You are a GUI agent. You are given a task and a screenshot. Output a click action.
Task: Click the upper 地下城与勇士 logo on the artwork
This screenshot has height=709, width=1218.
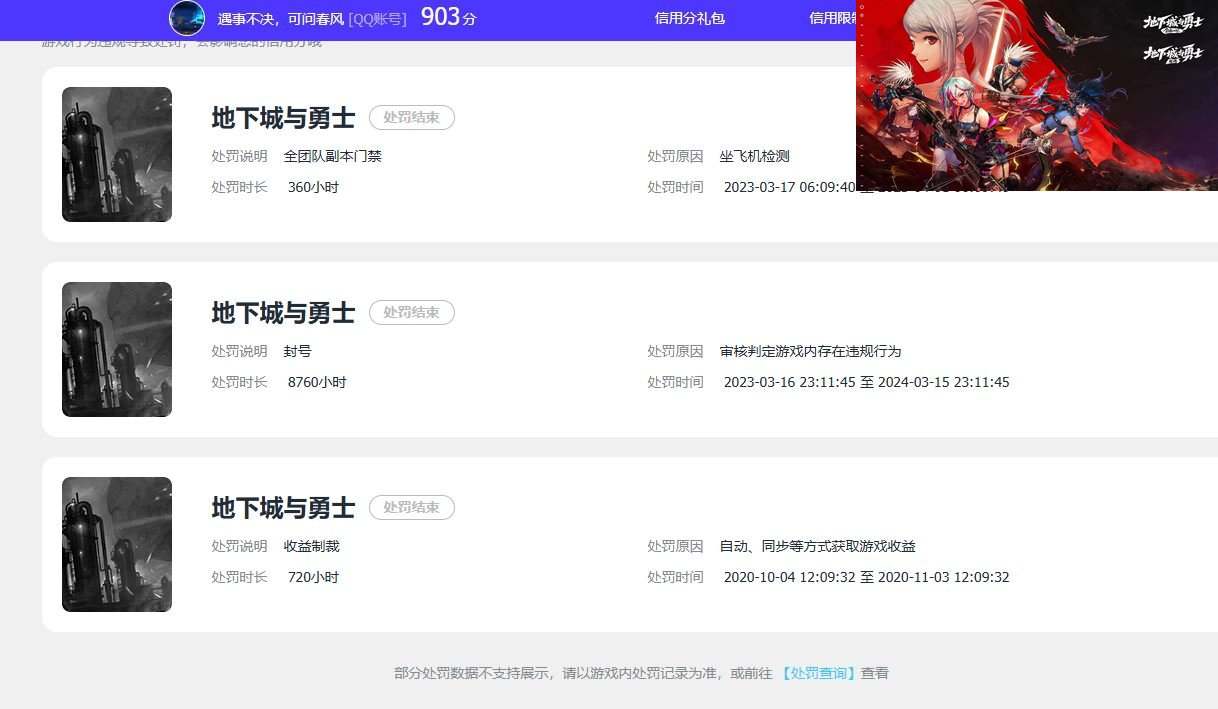[1173, 23]
